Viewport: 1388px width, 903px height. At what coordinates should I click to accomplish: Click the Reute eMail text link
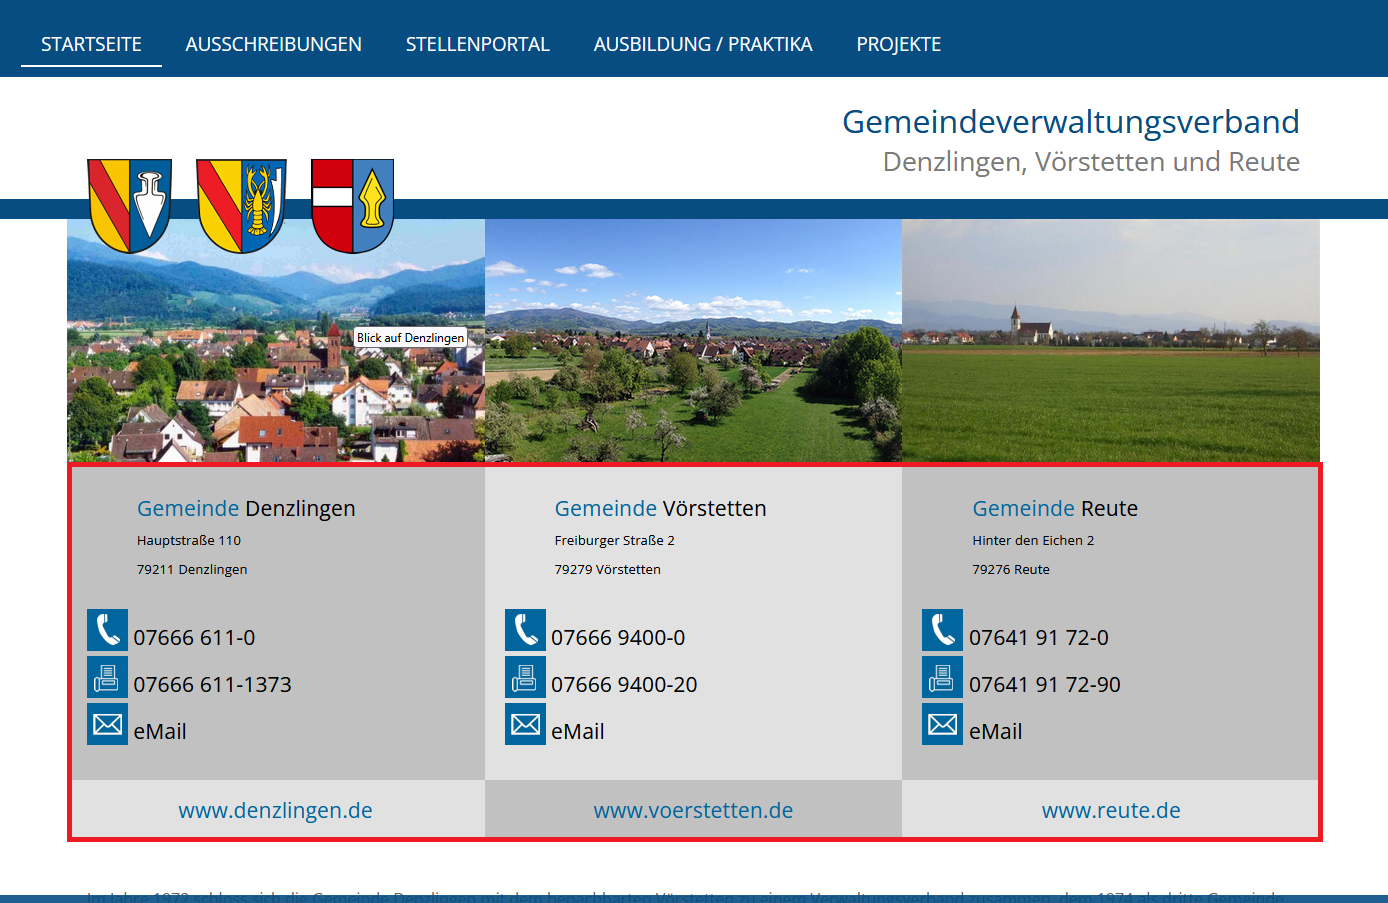point(995,732)
